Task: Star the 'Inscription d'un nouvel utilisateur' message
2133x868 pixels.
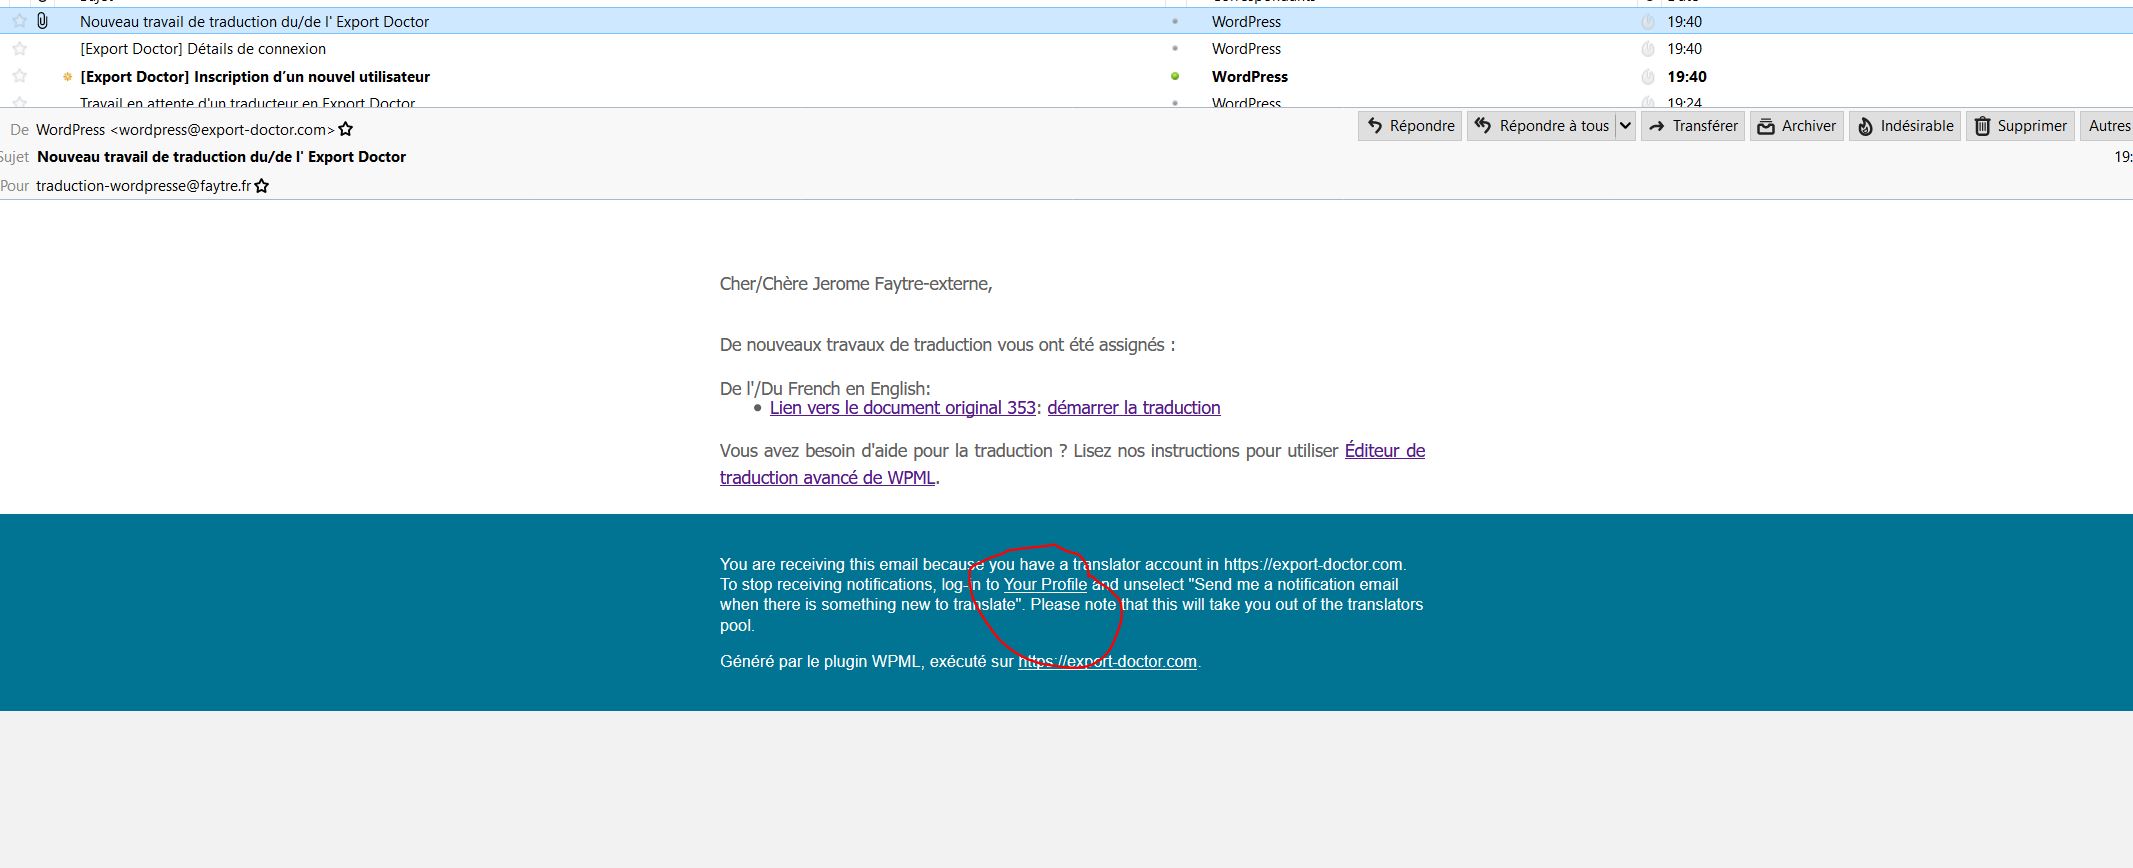Action: click(19, 76)
